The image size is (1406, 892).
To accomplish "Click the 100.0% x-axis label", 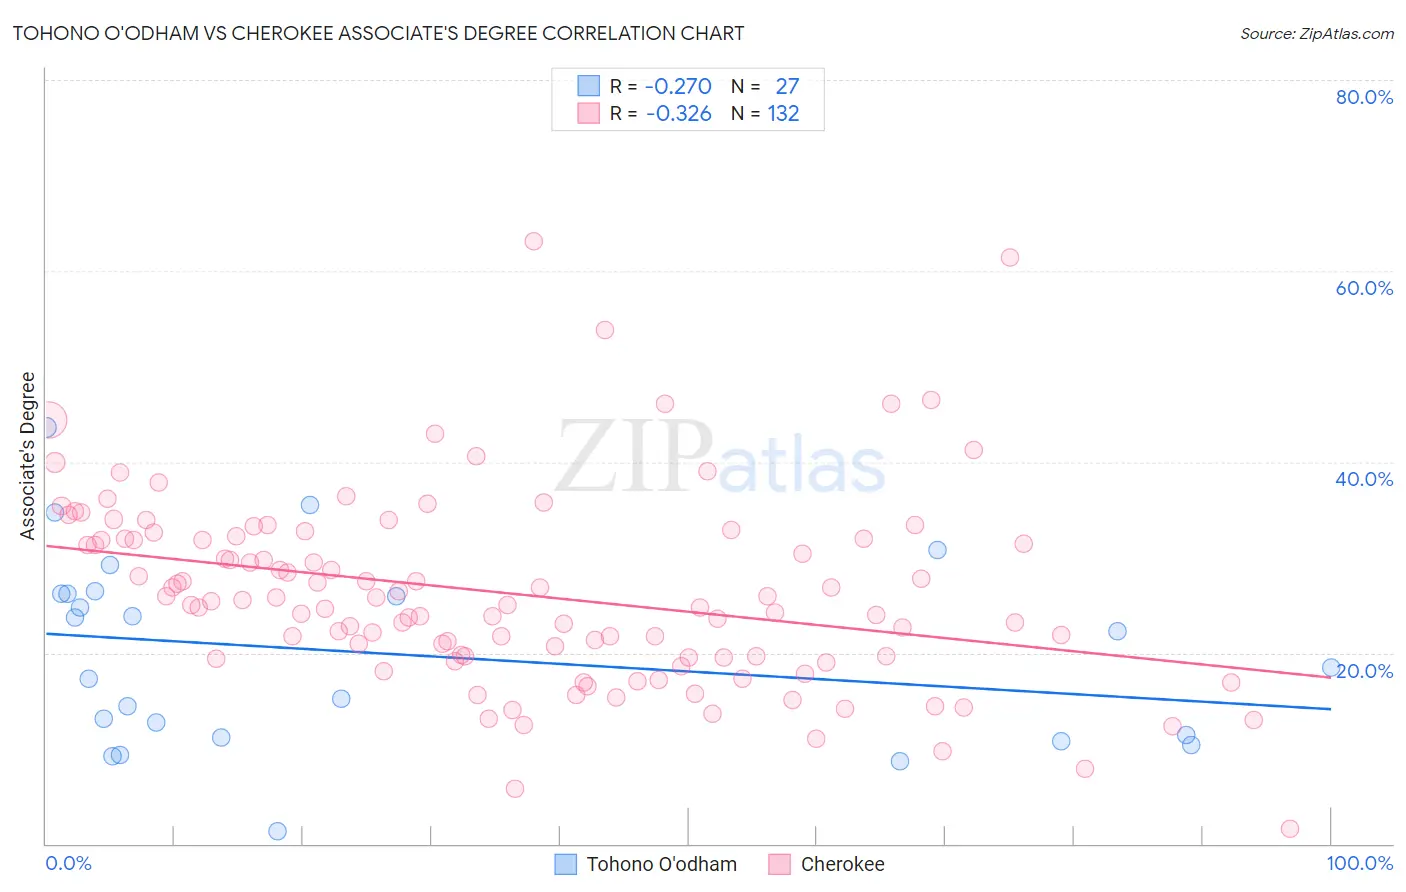I will [1360, 863].
